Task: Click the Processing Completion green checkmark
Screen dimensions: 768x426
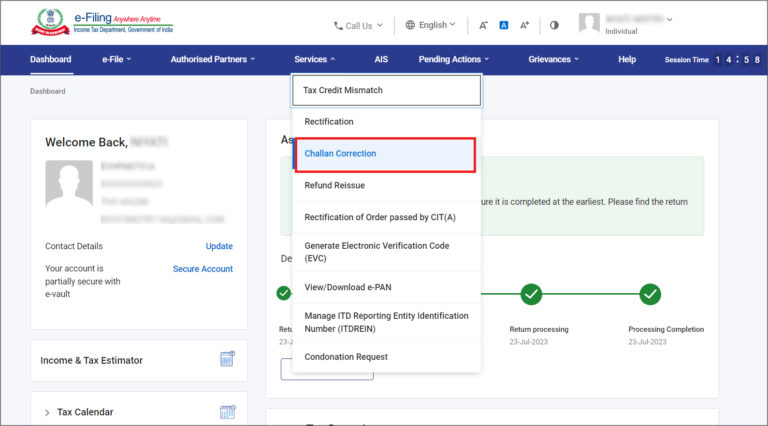Action: point(650,294)
